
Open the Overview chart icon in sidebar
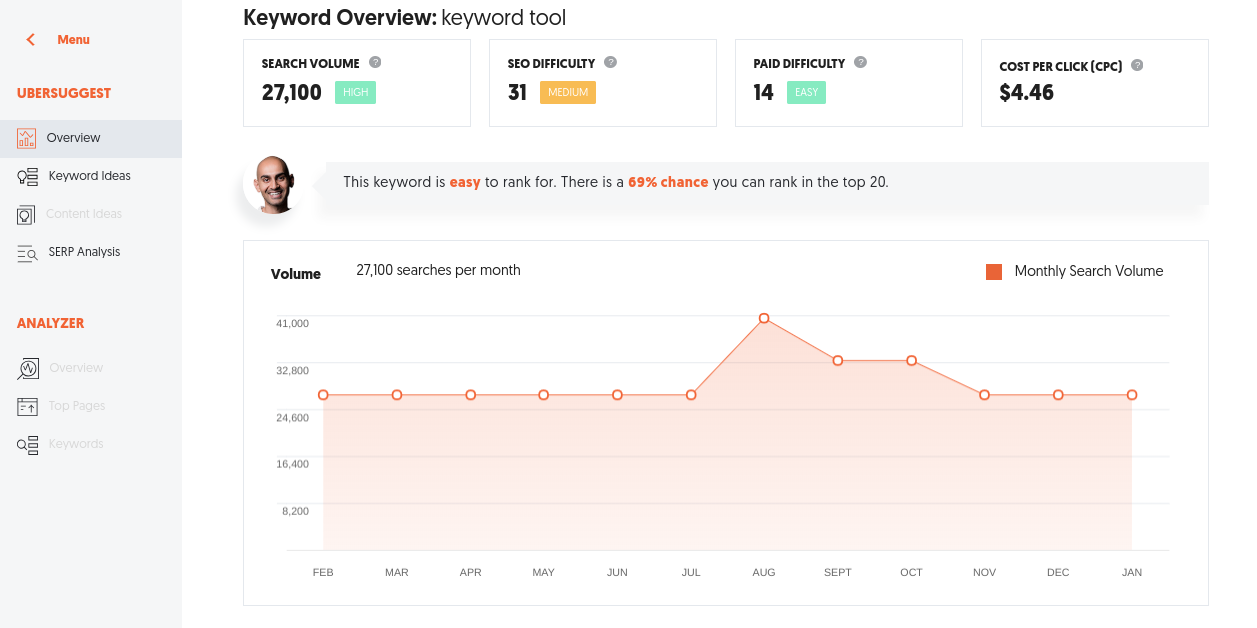coord(27,138)
